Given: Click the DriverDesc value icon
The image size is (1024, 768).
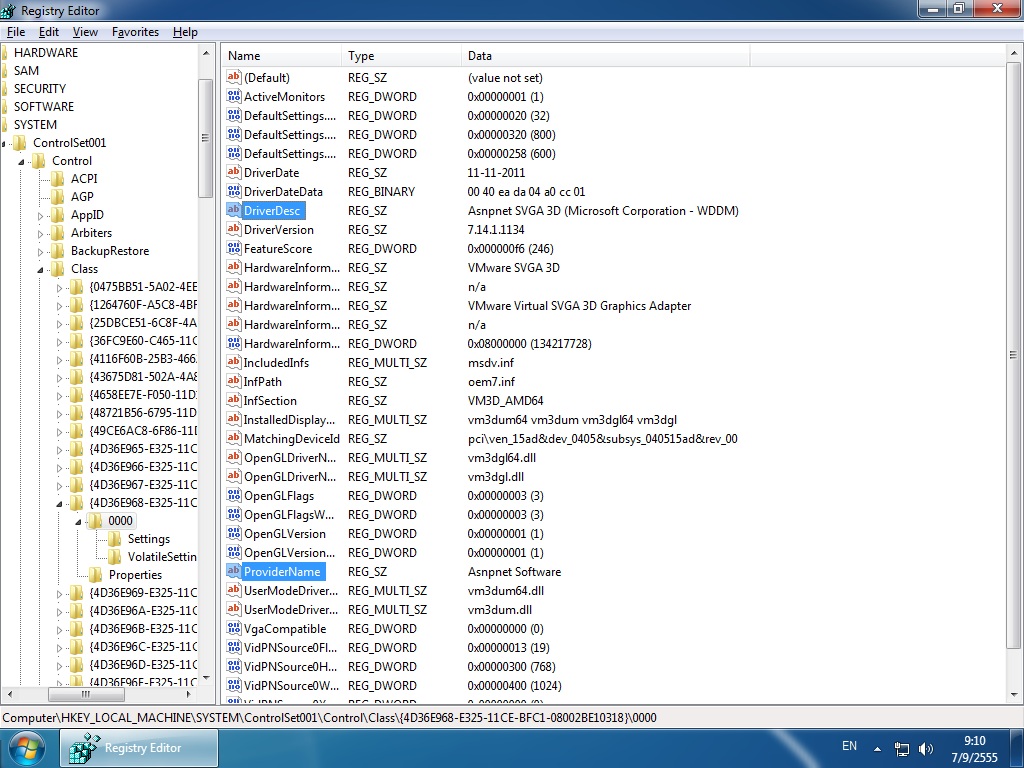Looking at the screenshot, I should coord(233,210).
